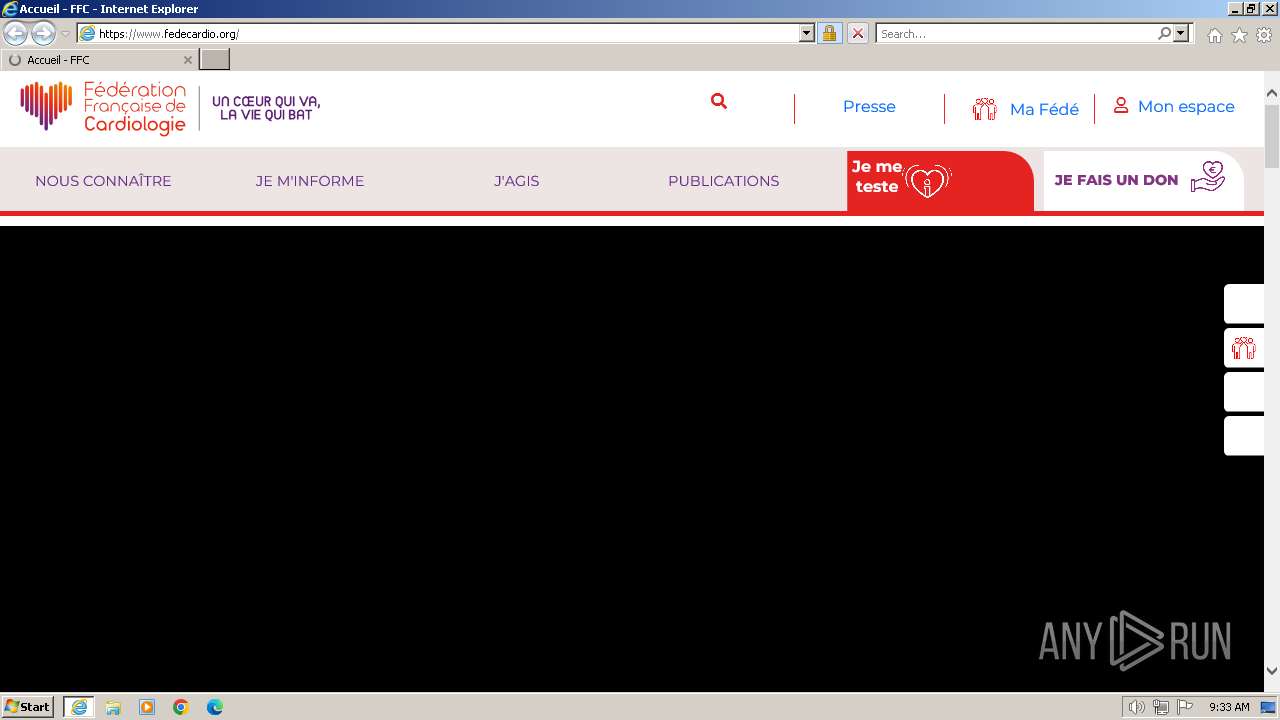Click the Show desktop button
The height and width of the screenshot is (720, 1280).
click(1269, 707)
